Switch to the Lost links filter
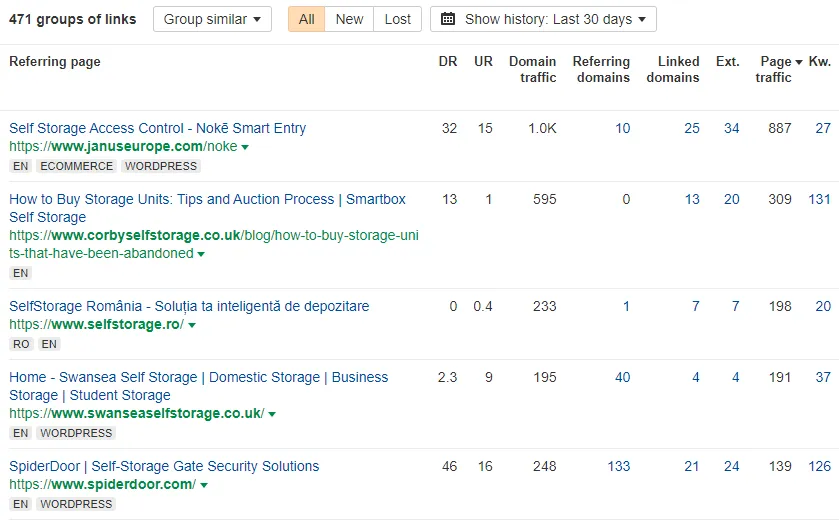The width and height of the screenshot is (839, 525). point(398,19)
